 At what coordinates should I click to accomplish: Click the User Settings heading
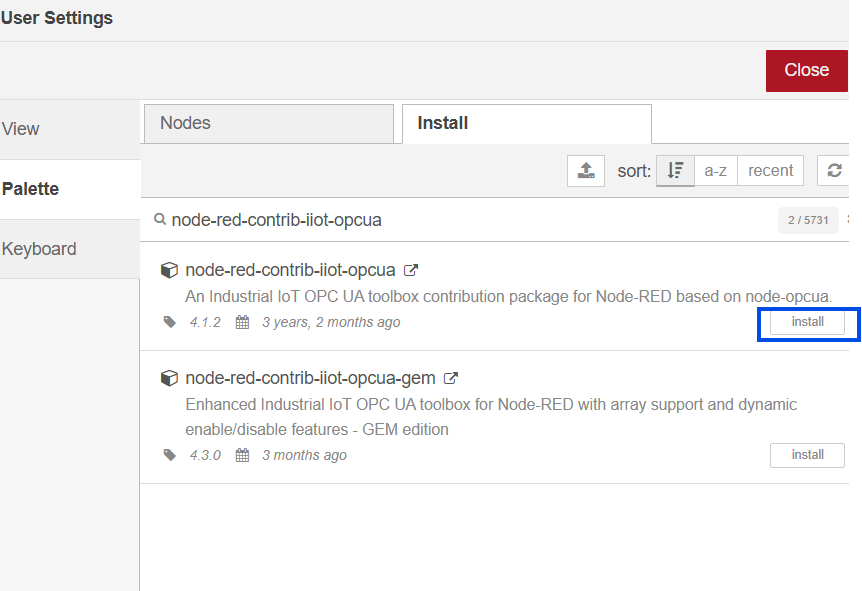(x=57, y=18)
